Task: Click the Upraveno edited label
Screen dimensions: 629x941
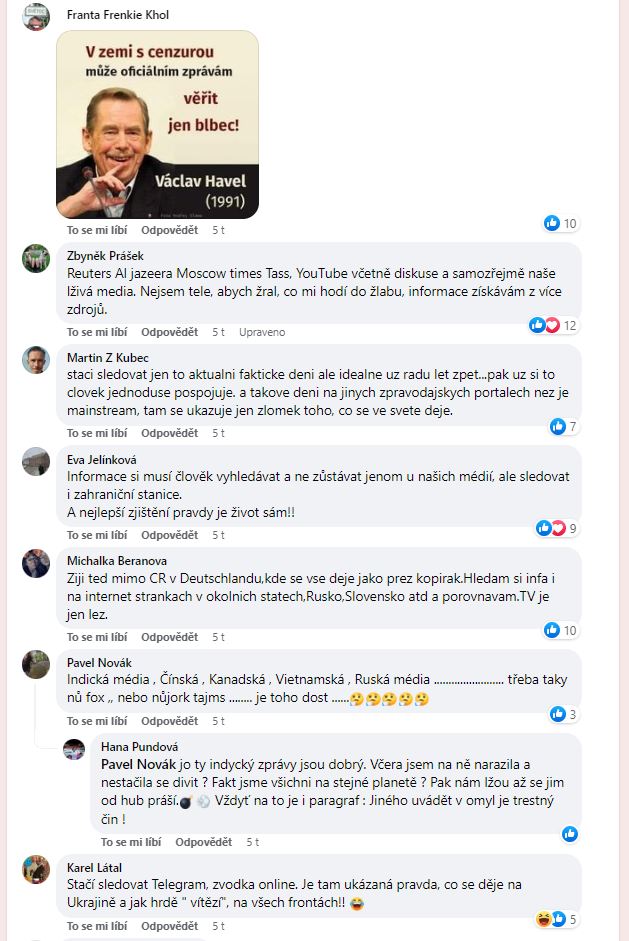Action: 262,332
